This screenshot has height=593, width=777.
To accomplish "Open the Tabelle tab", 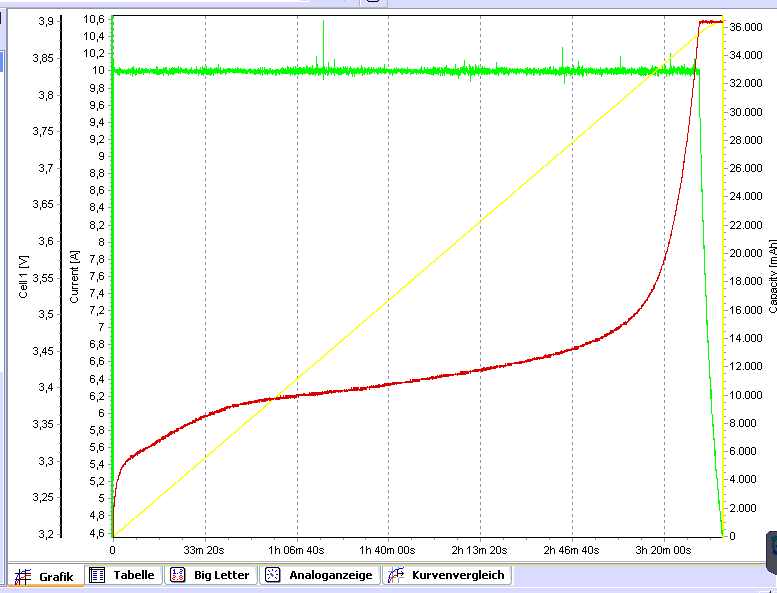I will pos(123,576).
